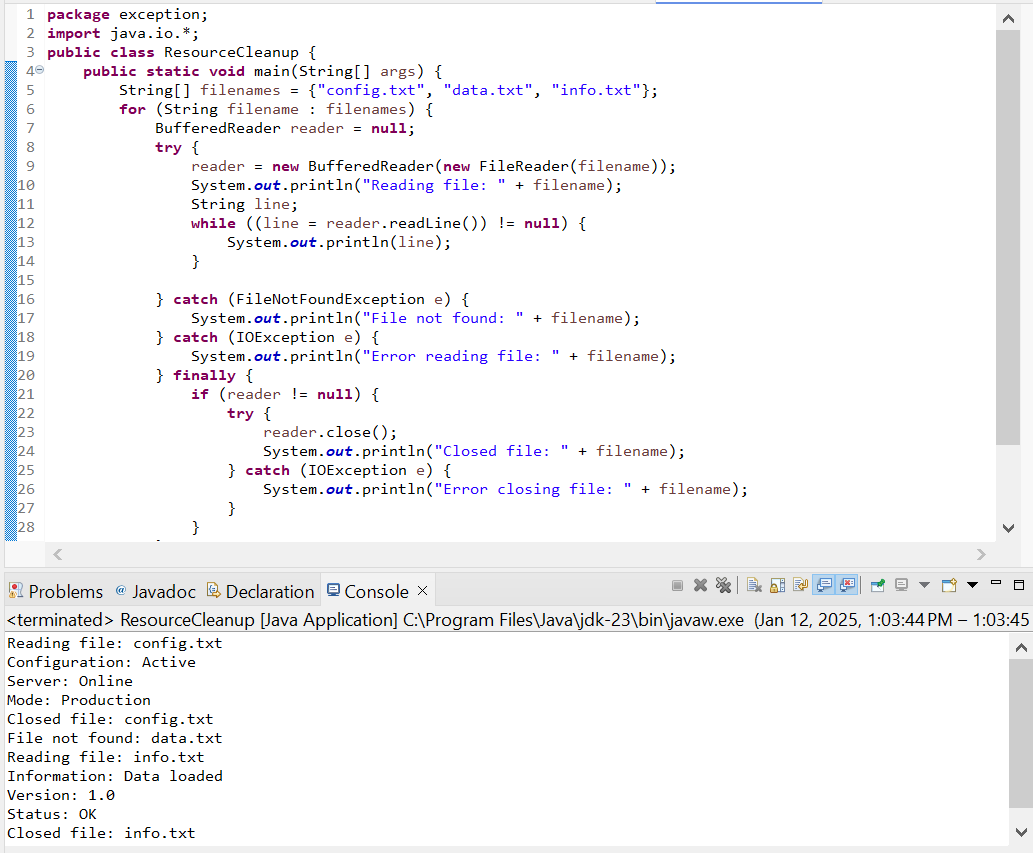Switch to the Declaration tab

(260, 592)
